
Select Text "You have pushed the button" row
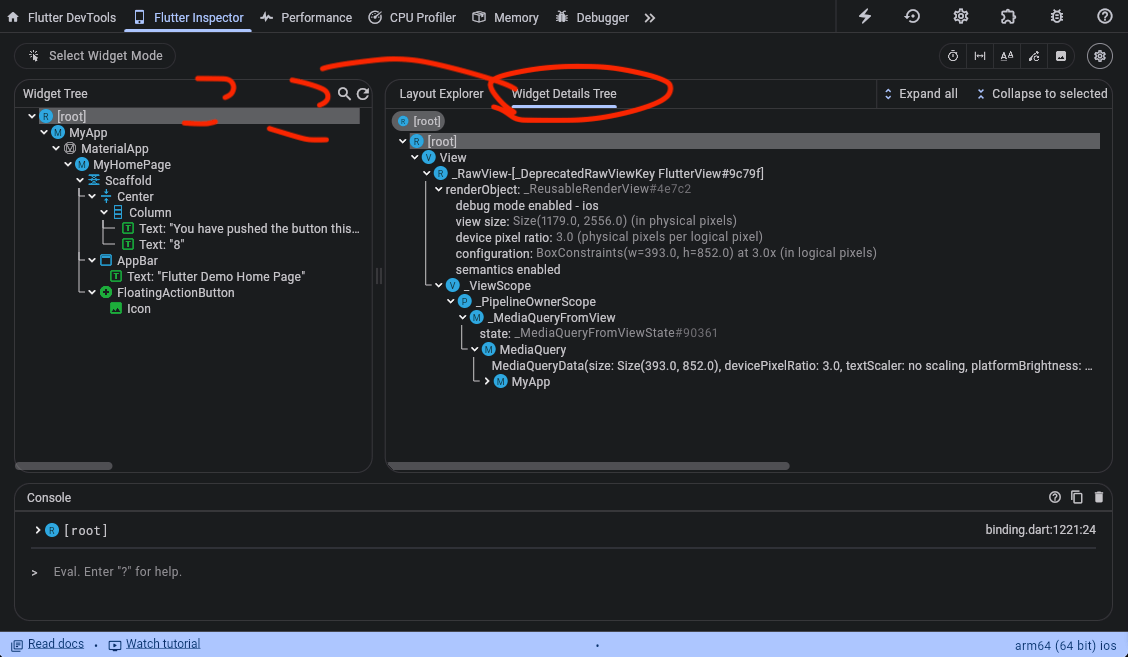(x=240, y=228)
